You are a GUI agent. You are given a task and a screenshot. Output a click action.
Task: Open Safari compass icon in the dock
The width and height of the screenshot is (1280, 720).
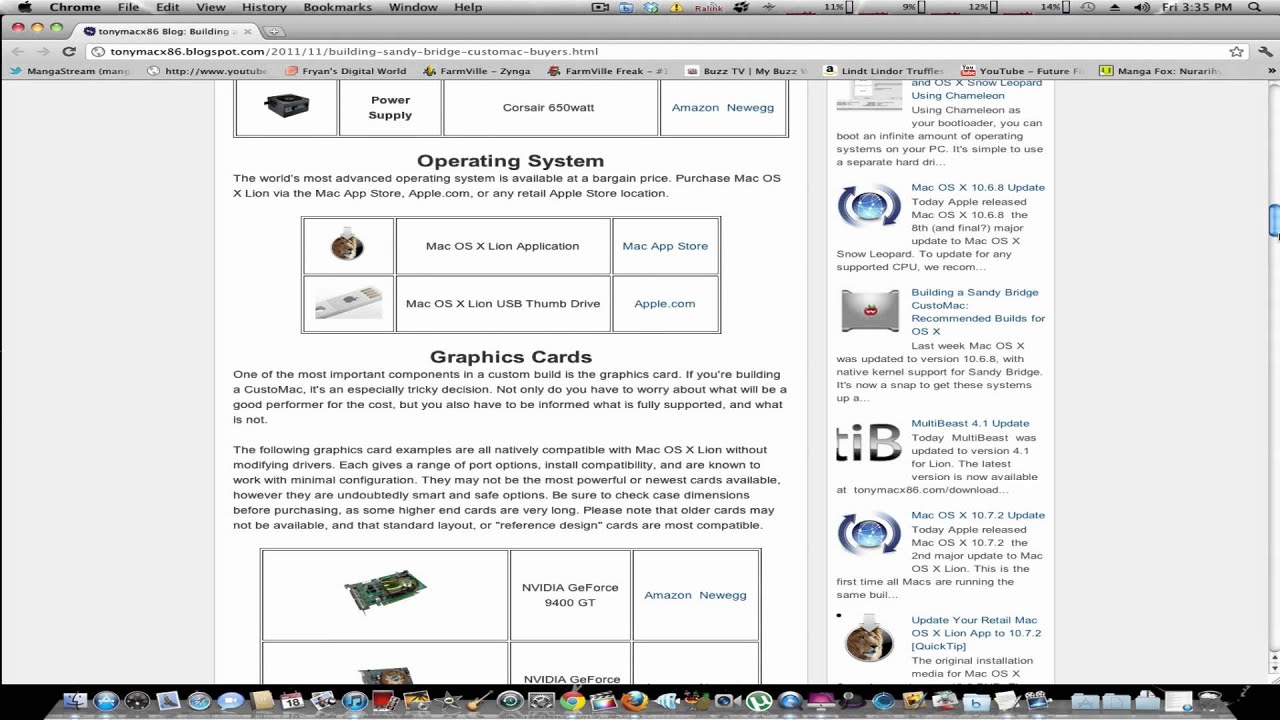click(199, 700)
